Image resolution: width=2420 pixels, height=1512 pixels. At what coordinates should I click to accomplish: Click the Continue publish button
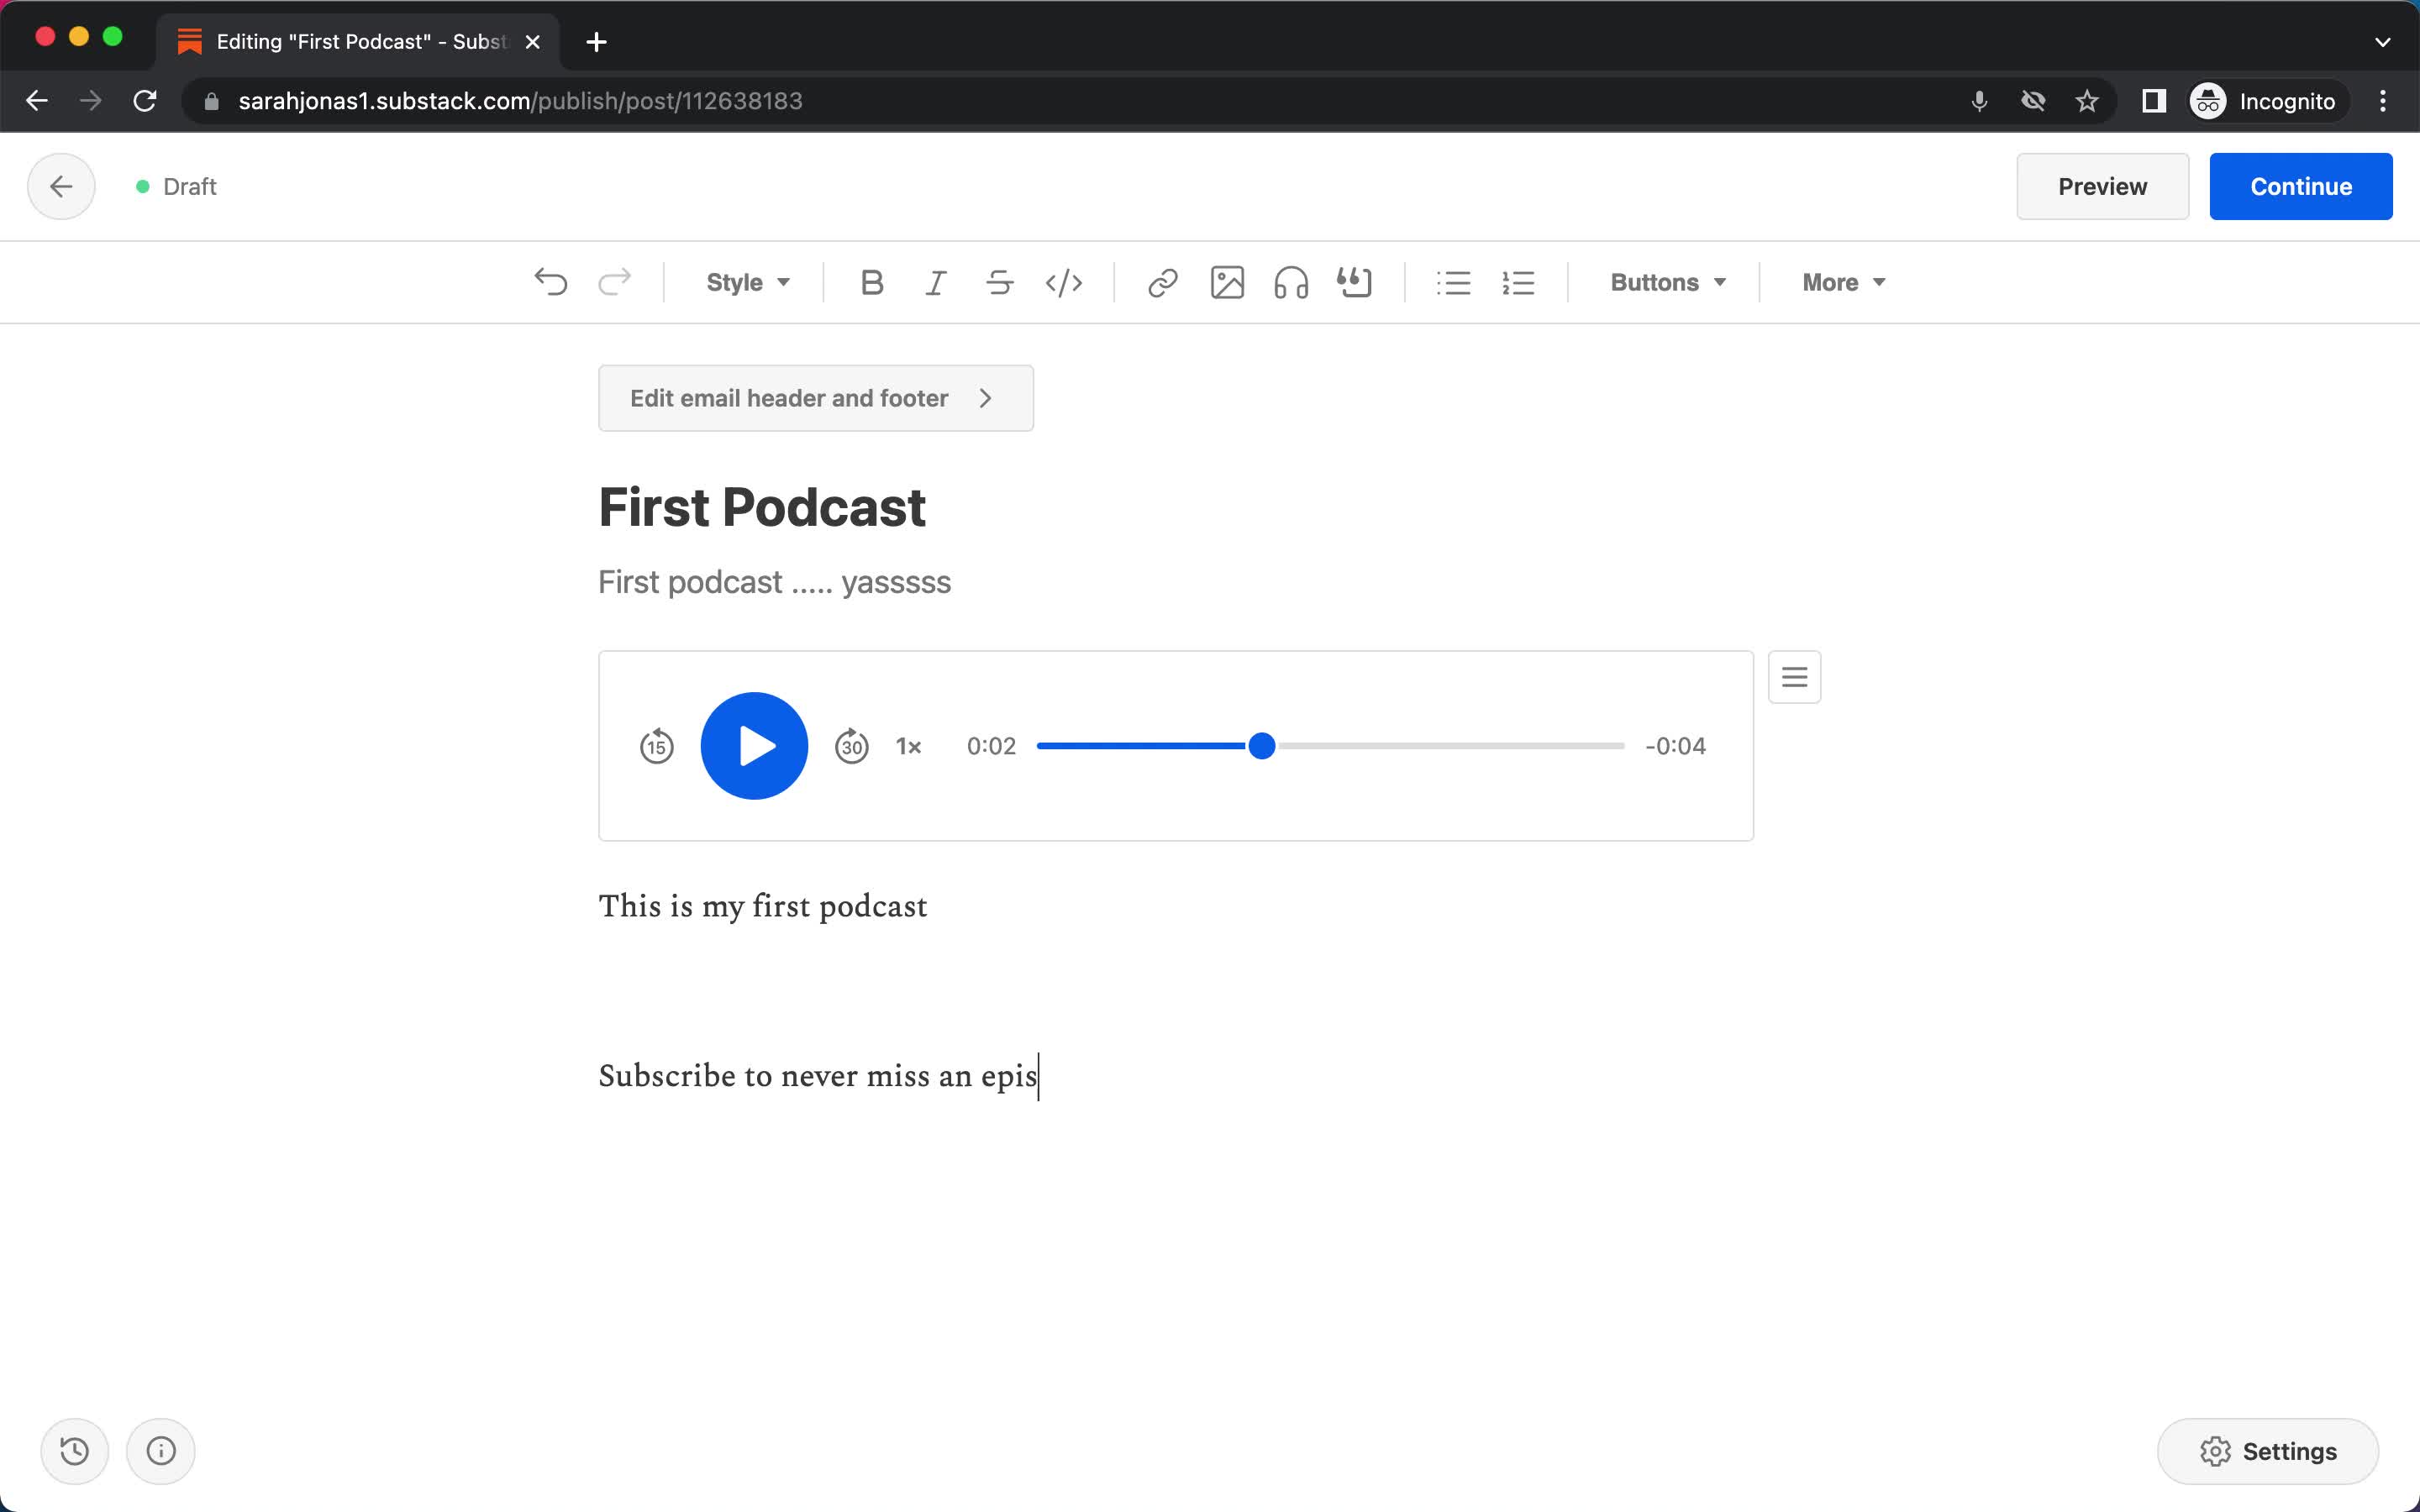coord(2302,186)
